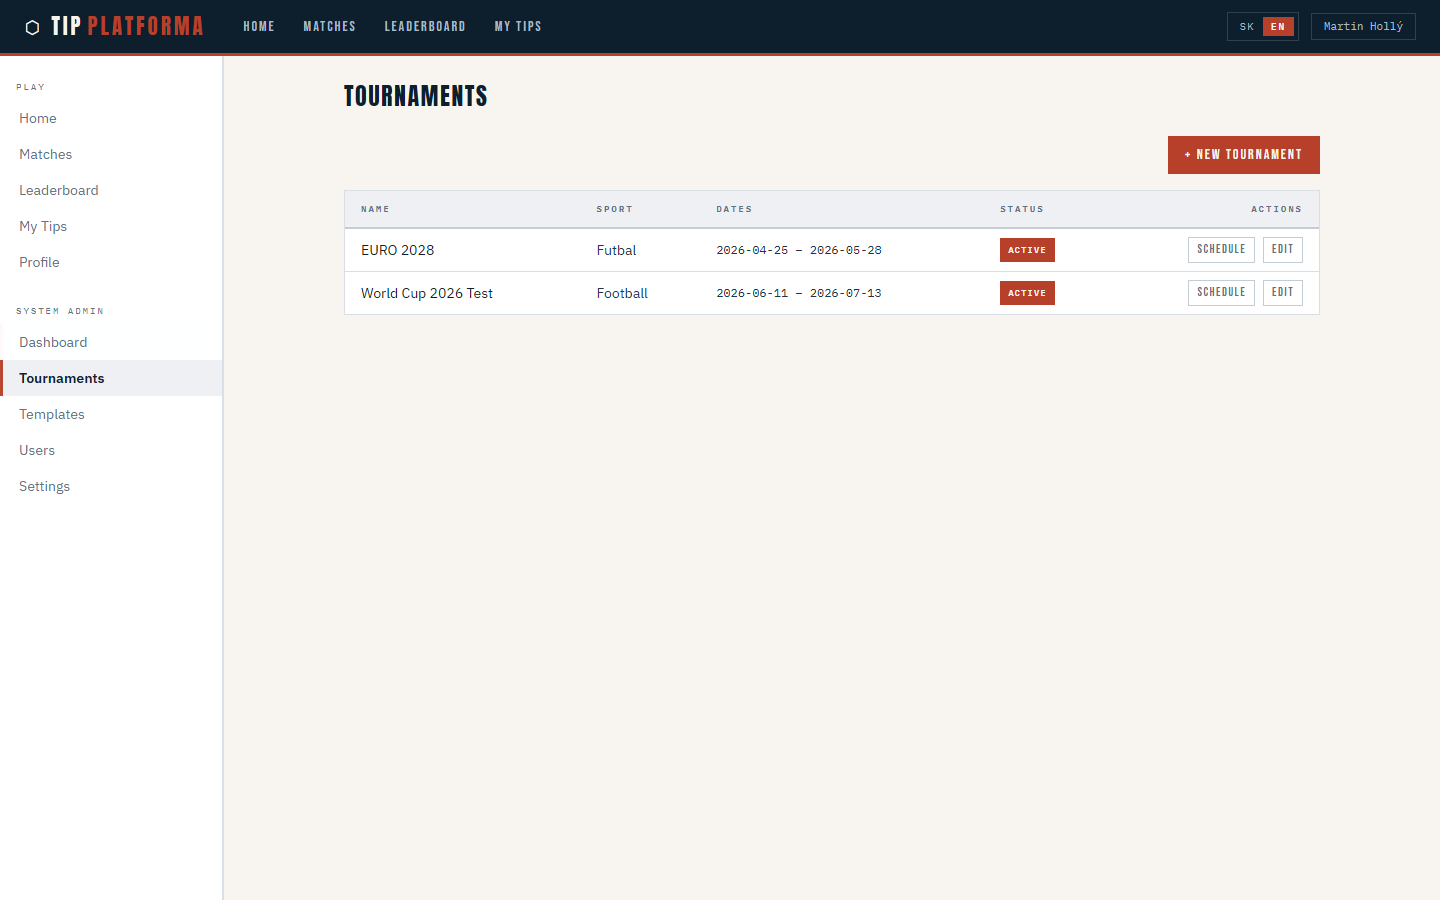Switch language to SK

click(1246, 27)
